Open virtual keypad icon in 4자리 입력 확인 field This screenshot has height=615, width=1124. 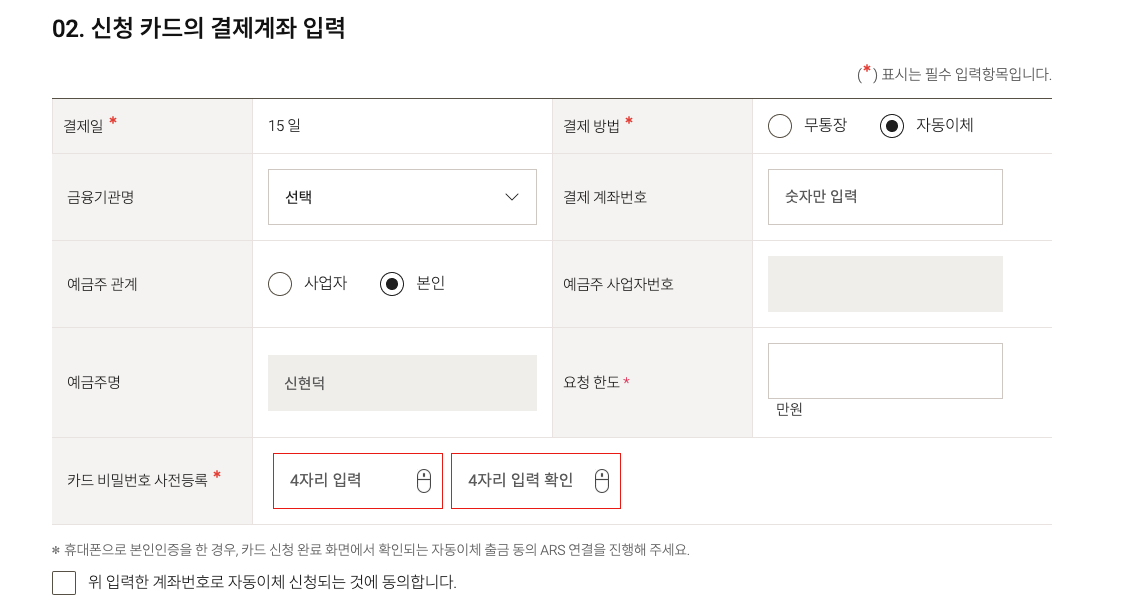click(x=601, y=481)
